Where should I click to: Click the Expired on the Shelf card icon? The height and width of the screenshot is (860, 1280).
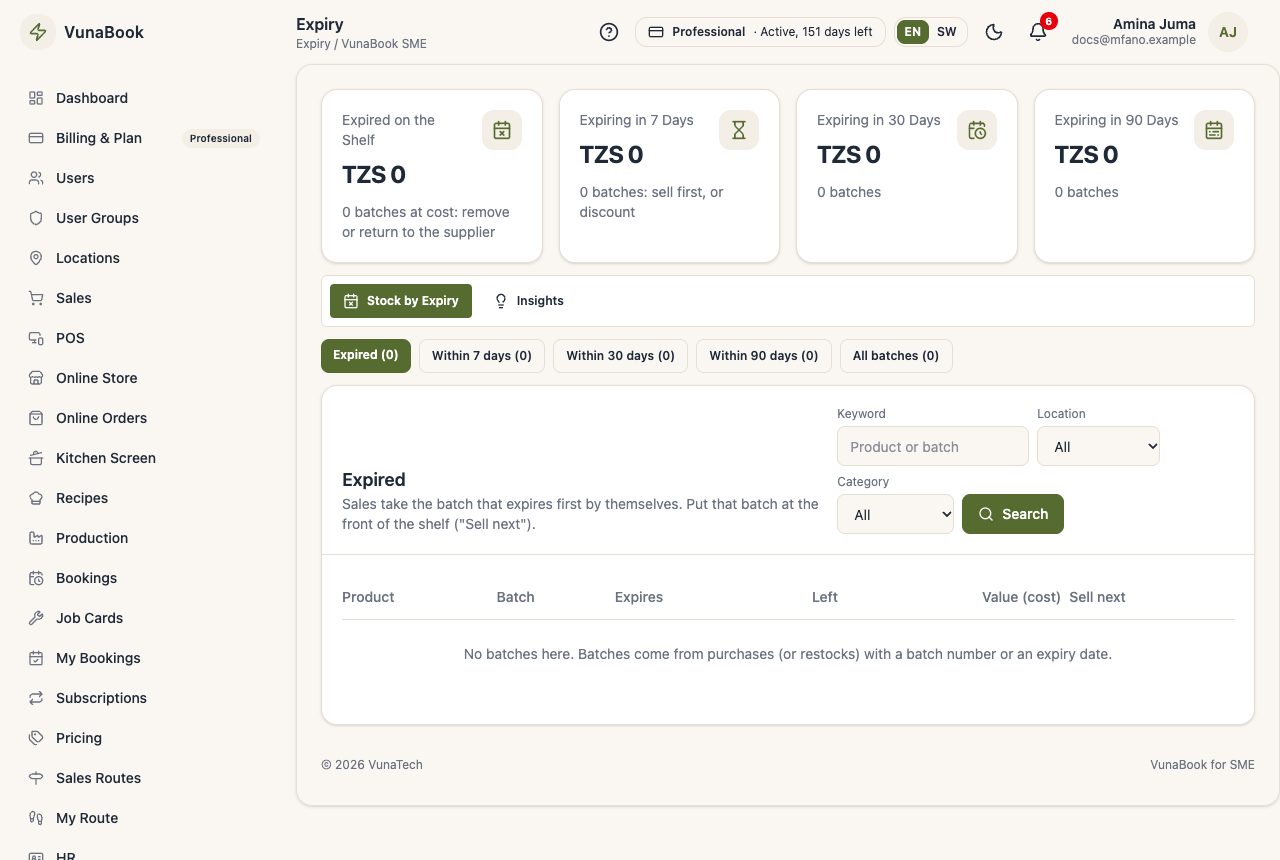click(502, 130)
